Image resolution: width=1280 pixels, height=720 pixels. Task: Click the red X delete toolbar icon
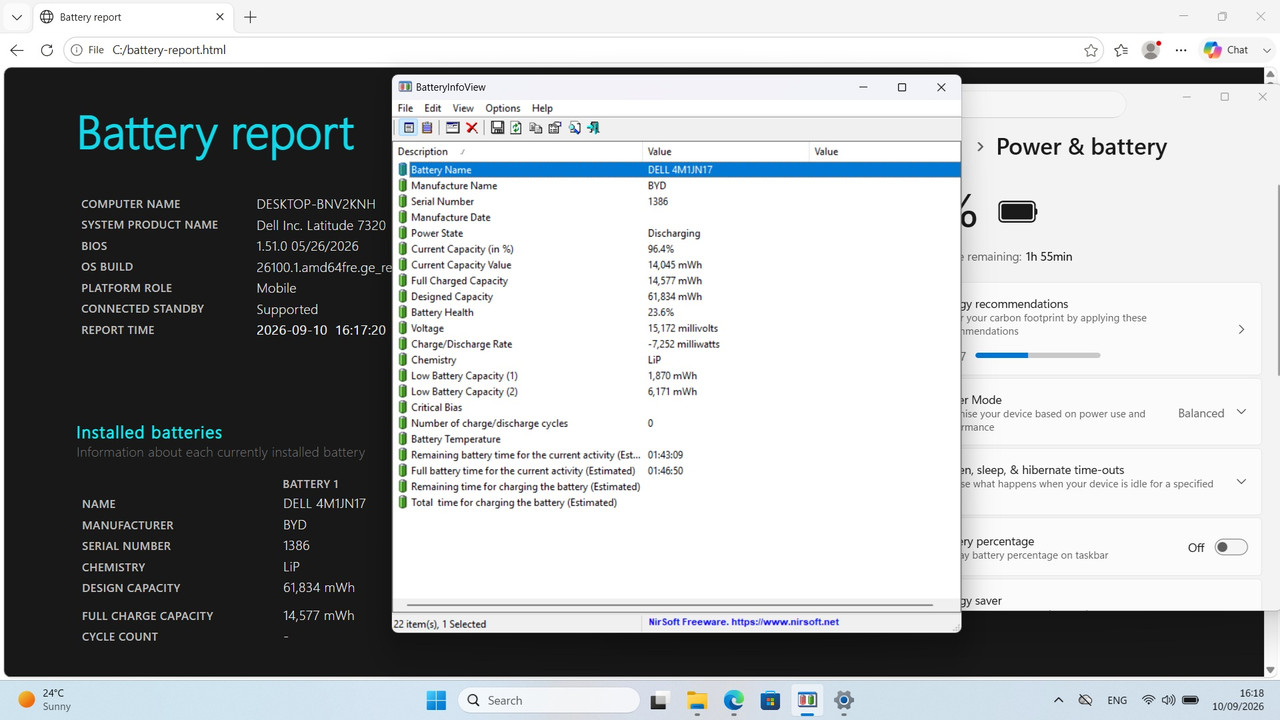472,128
